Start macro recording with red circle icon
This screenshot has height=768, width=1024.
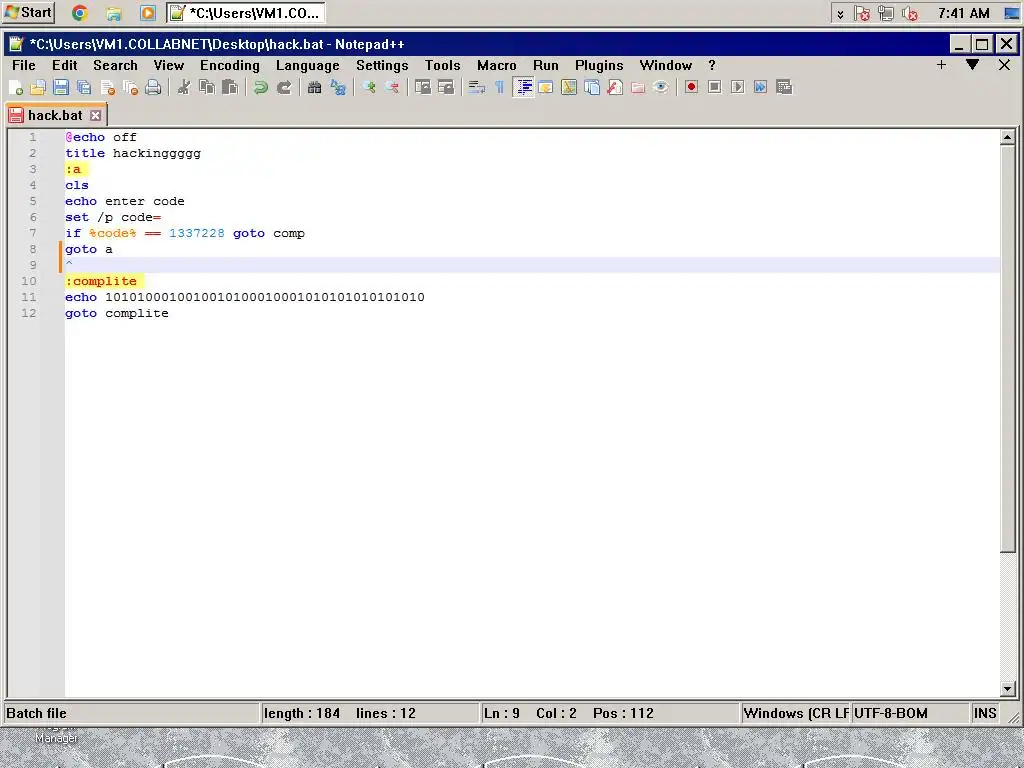pyautogui.click(x=692, y=88)
